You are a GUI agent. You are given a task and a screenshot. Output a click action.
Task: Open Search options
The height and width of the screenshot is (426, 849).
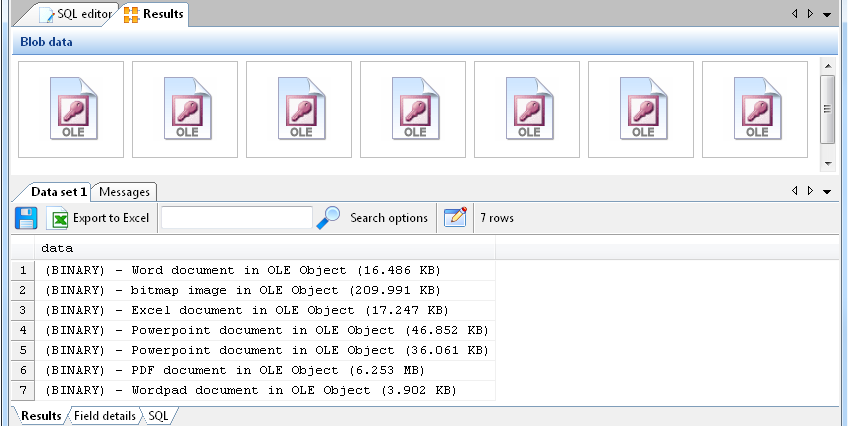[x=388, y=218]
